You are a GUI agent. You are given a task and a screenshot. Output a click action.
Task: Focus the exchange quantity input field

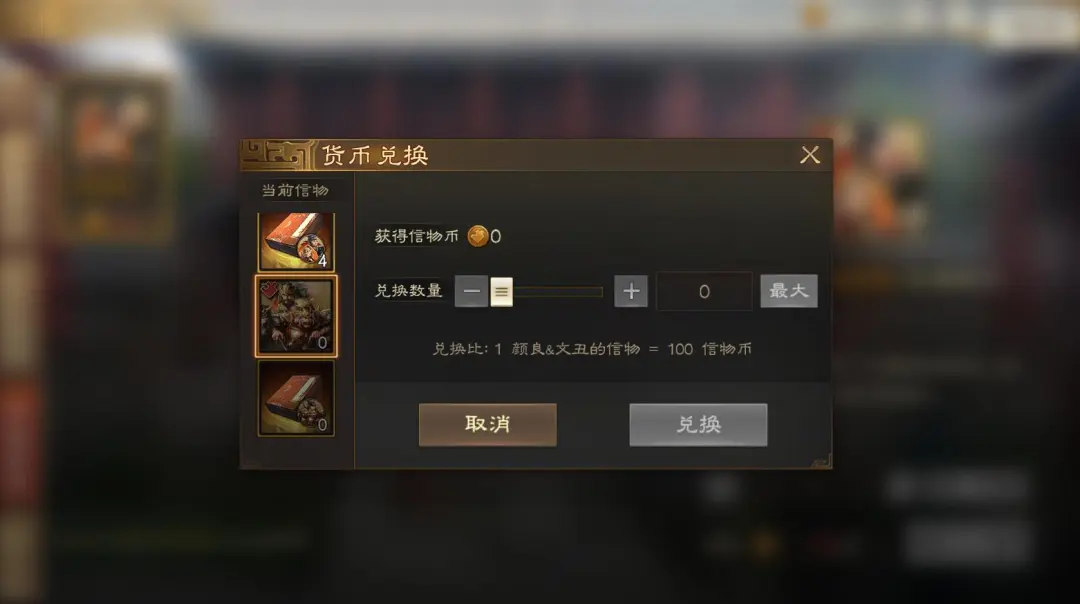click(704, 291)
